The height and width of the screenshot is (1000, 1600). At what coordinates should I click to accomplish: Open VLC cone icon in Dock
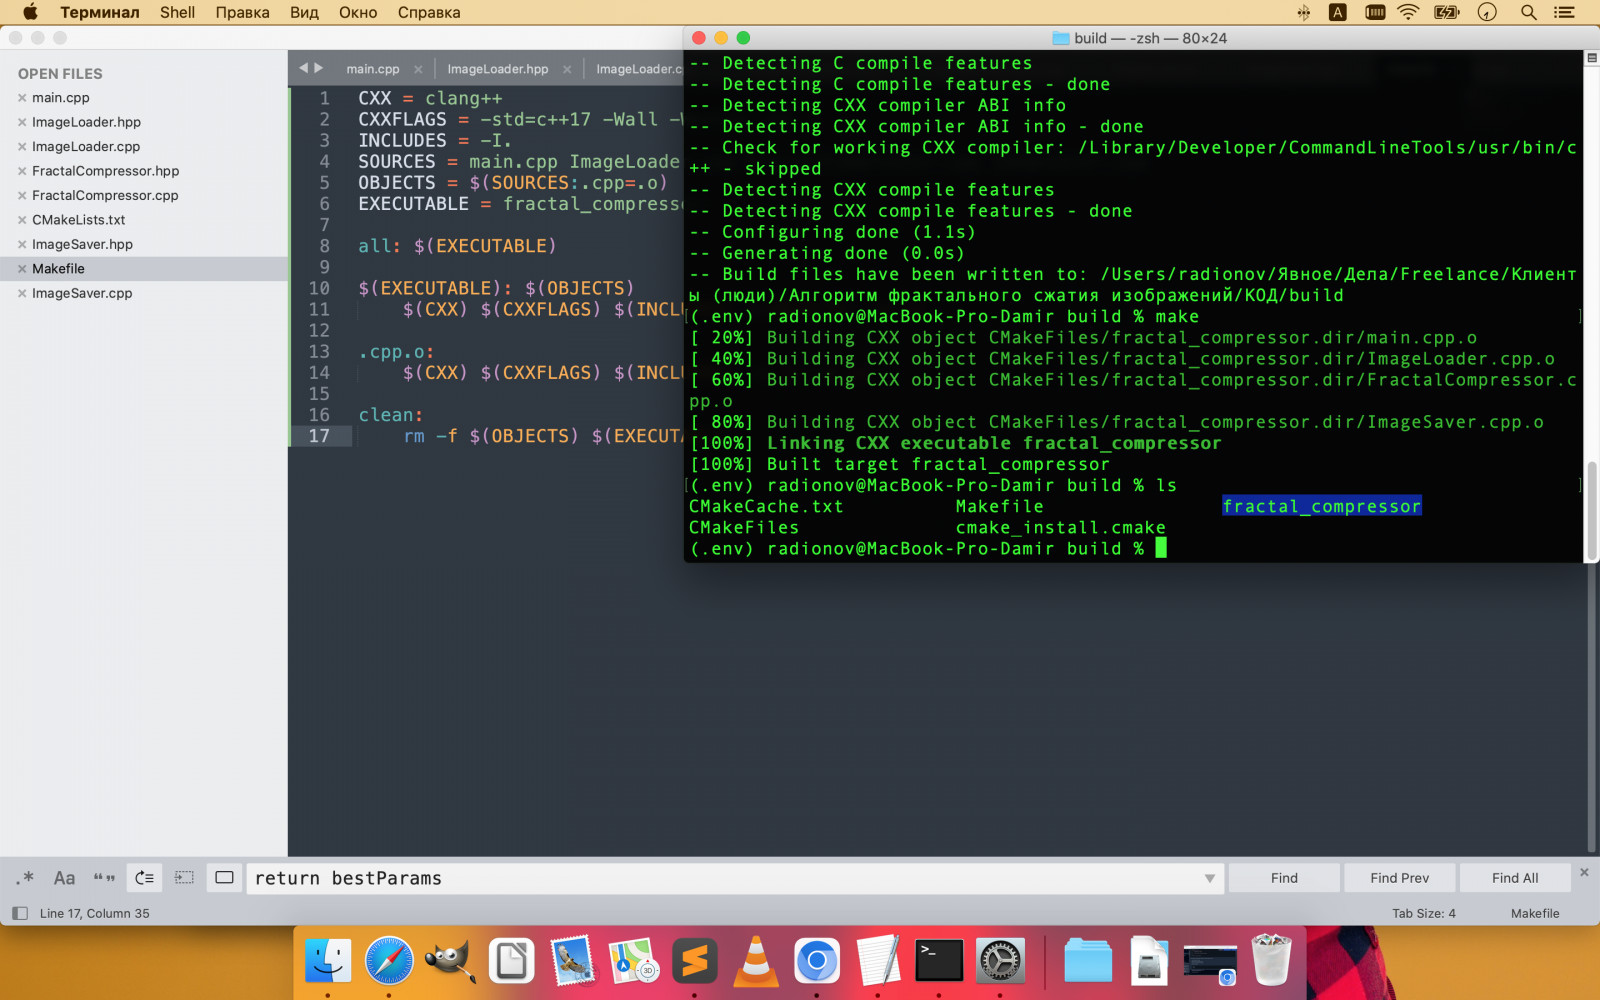[756, 961]
